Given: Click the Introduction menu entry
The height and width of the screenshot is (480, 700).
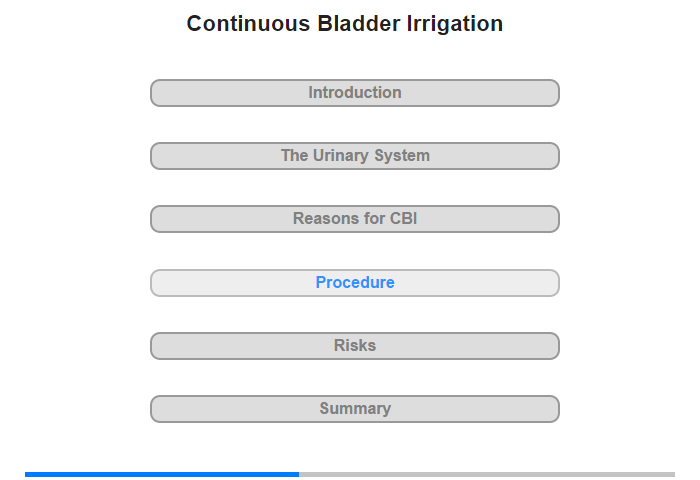Looking at the screenshot, I should [354, 92].
